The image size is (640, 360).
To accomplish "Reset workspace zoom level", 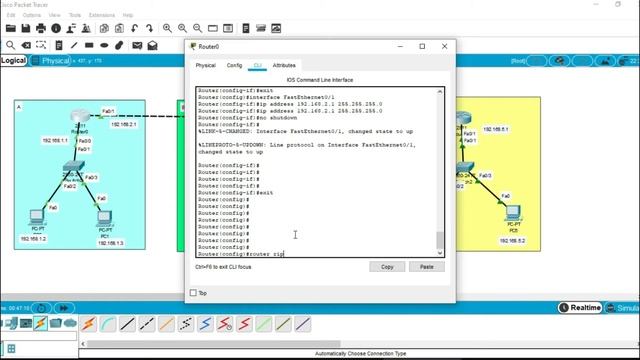I will (x=182, y=28).
